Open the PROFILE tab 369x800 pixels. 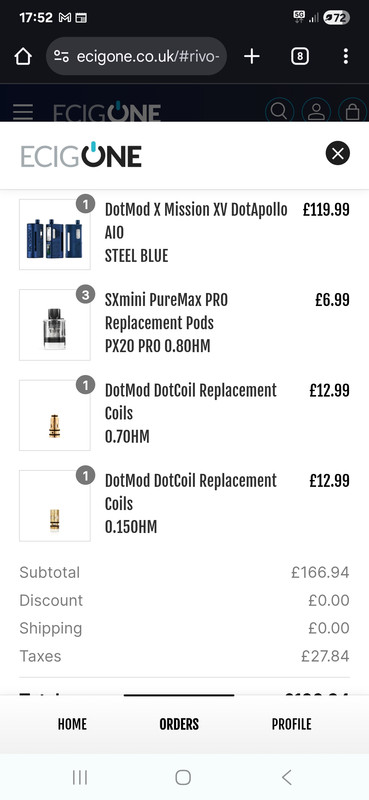291,724
